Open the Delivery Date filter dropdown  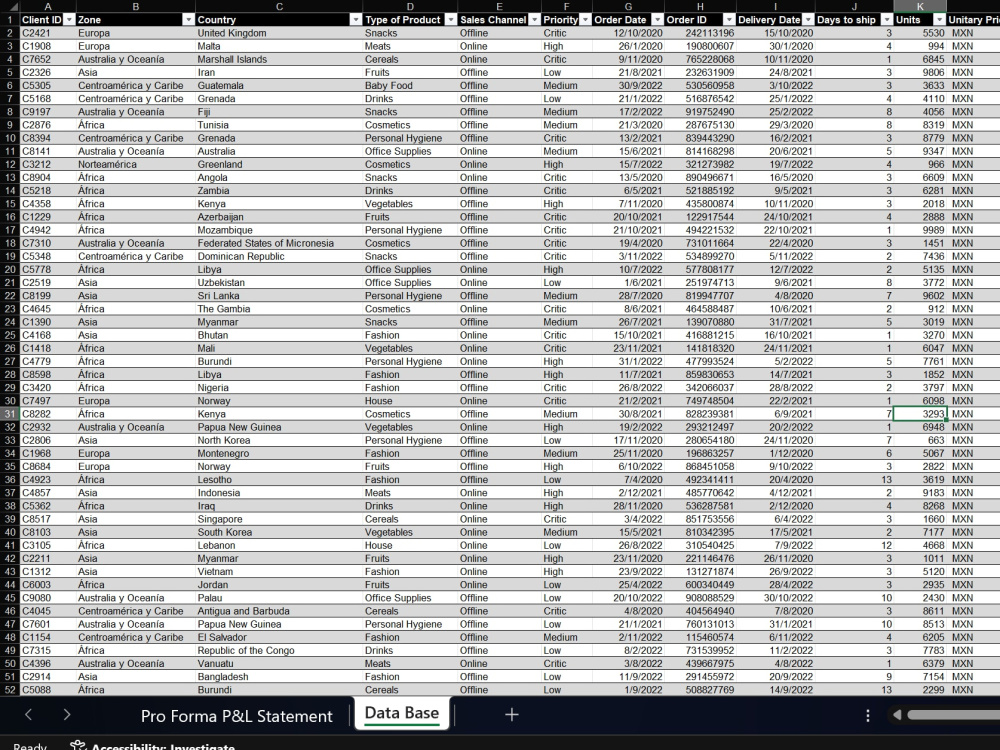(x=808, y=20)
